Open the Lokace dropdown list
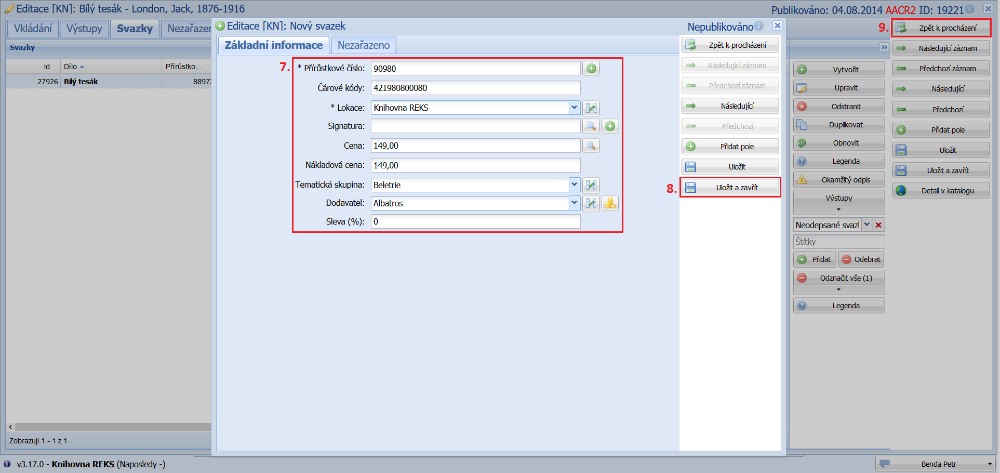This screenshot has height=473, width=1000. pyautogui.click(x=574, y=107)
